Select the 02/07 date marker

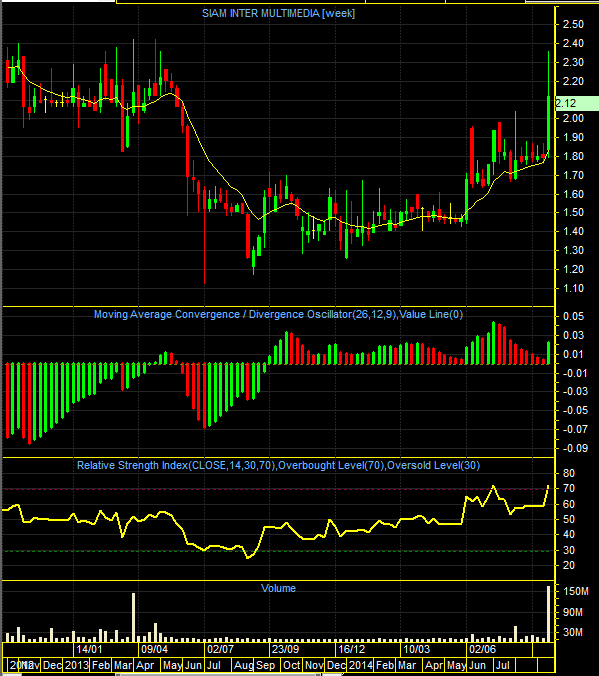pyautogui.click(x=220, y=649)
